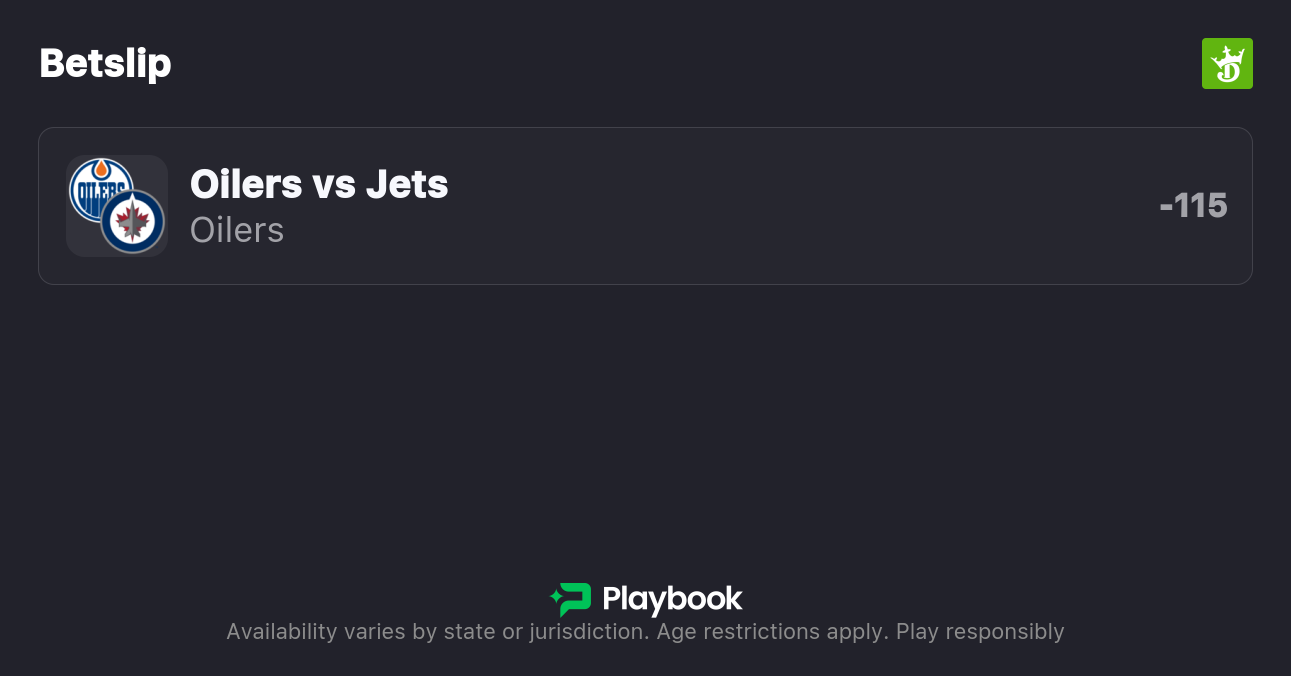Click the Age restrictions apply text
This screenshot has height=676, width=1291.
[771, 632]
